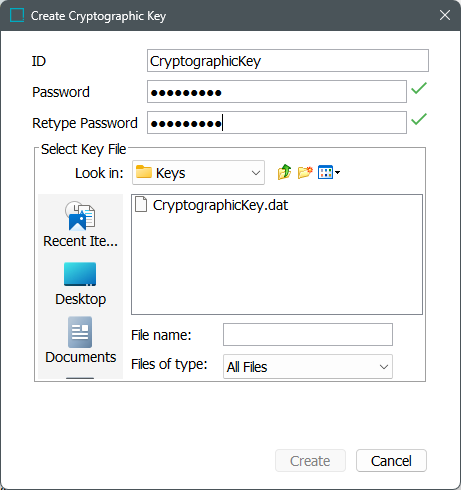
Task: Create a new folder with toolbar icon
Action: click(x=305, y=172)
